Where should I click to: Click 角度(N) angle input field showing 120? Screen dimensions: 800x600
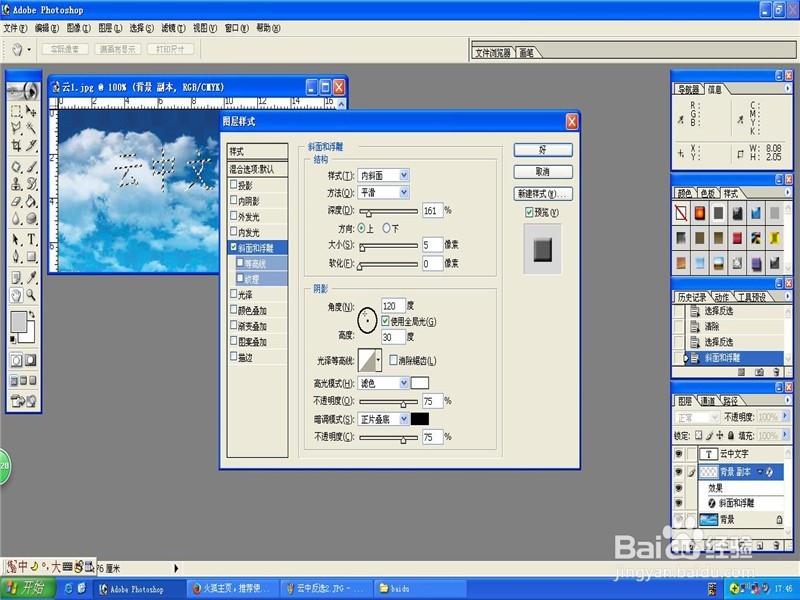coord(393,306)
